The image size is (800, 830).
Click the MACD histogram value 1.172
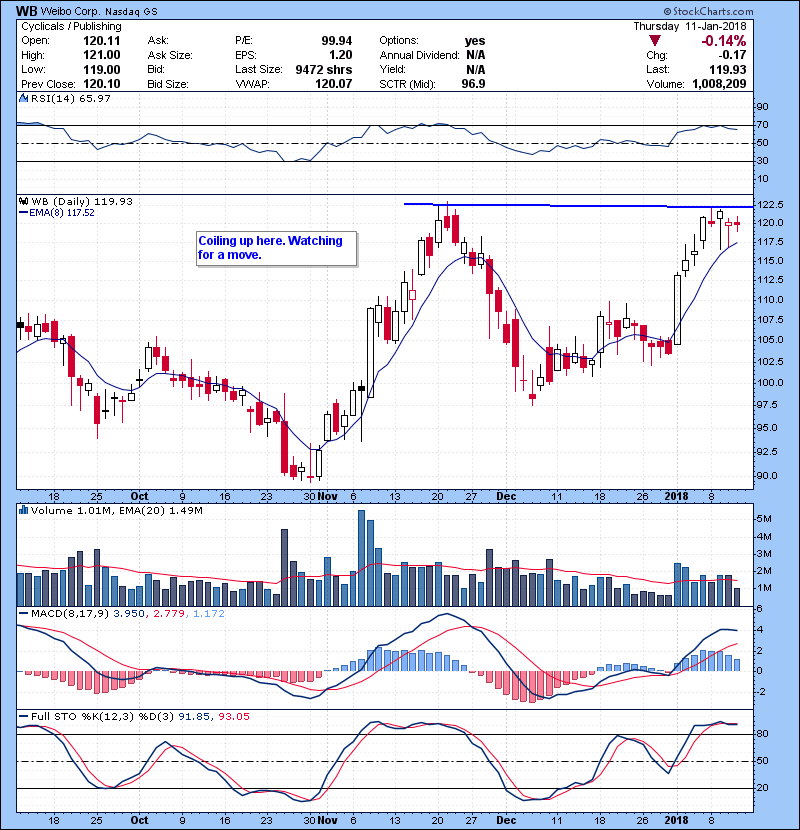point(209,614)
